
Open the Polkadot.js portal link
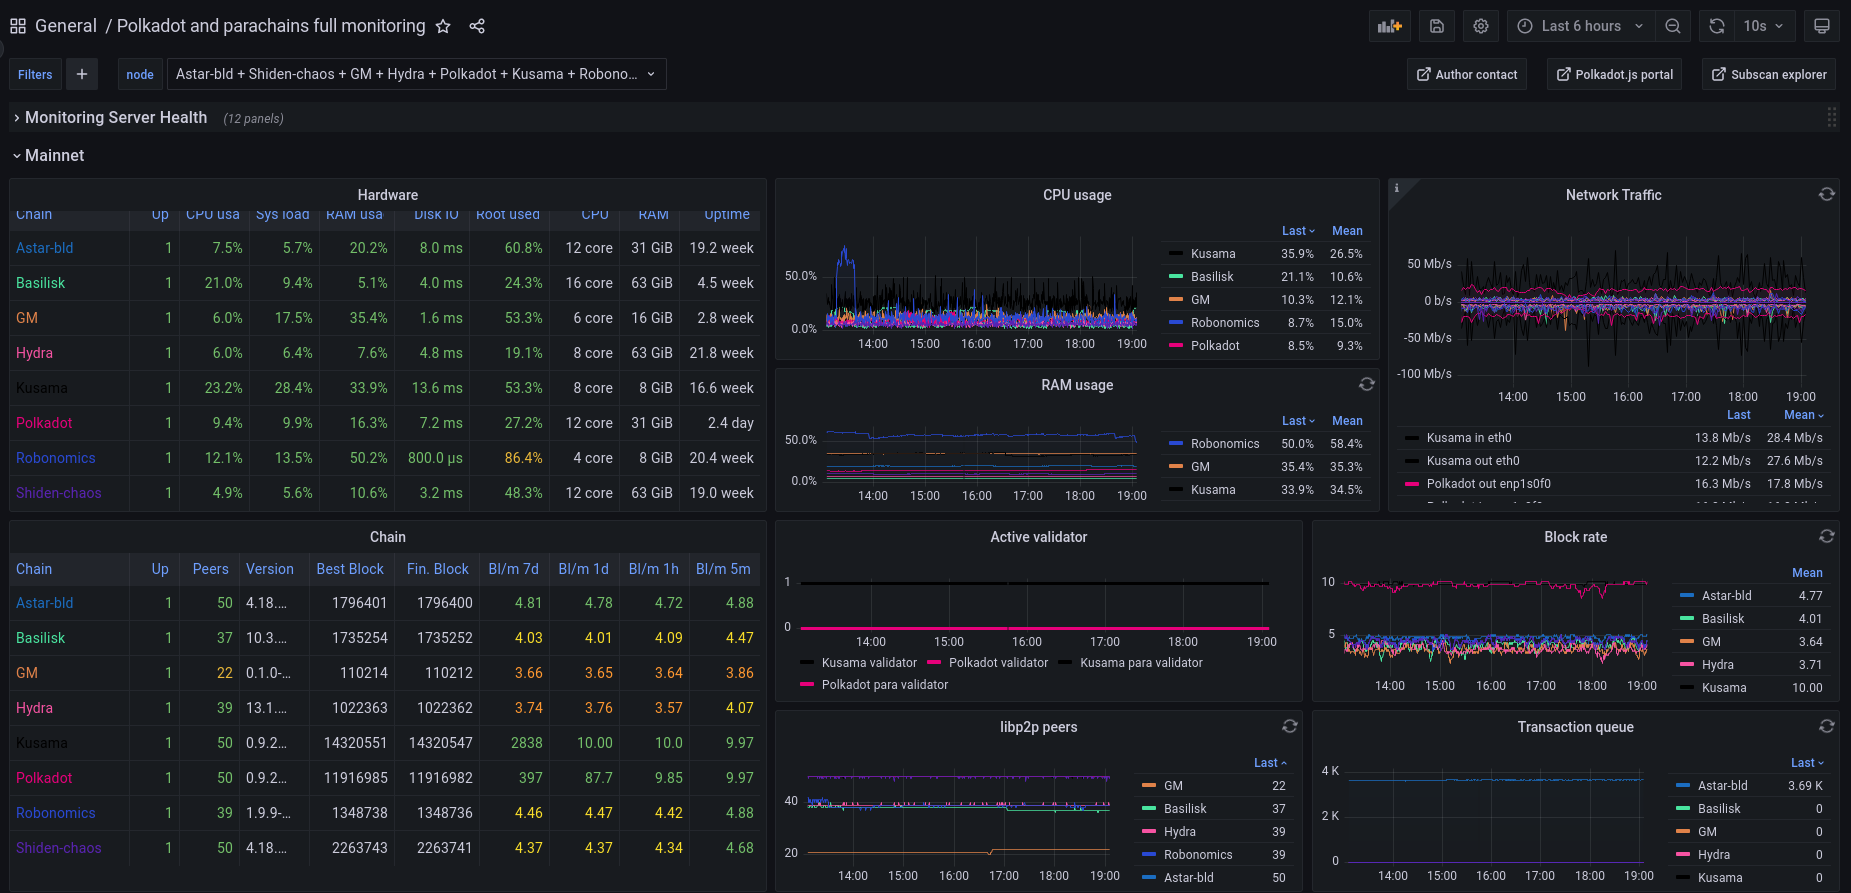(1614, 75)
